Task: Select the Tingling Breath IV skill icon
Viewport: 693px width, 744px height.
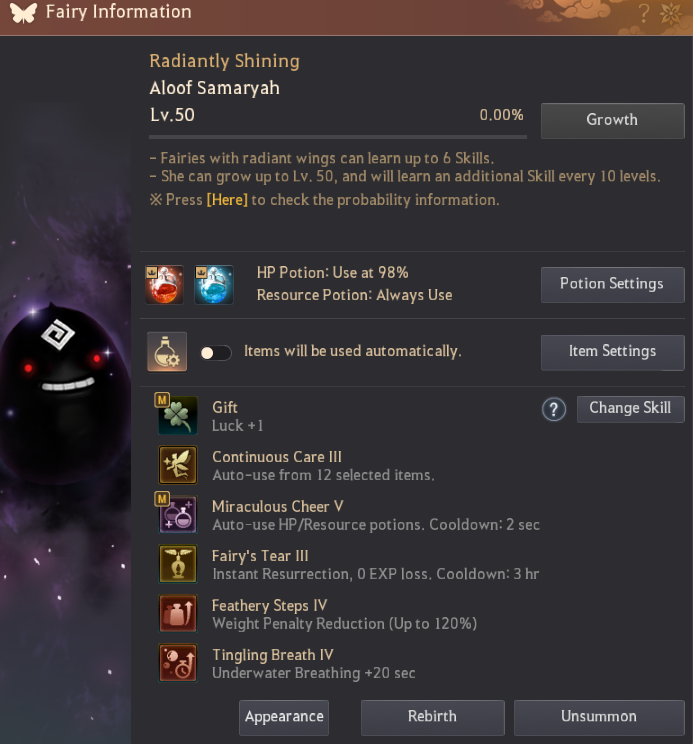Action: [177, 662]
